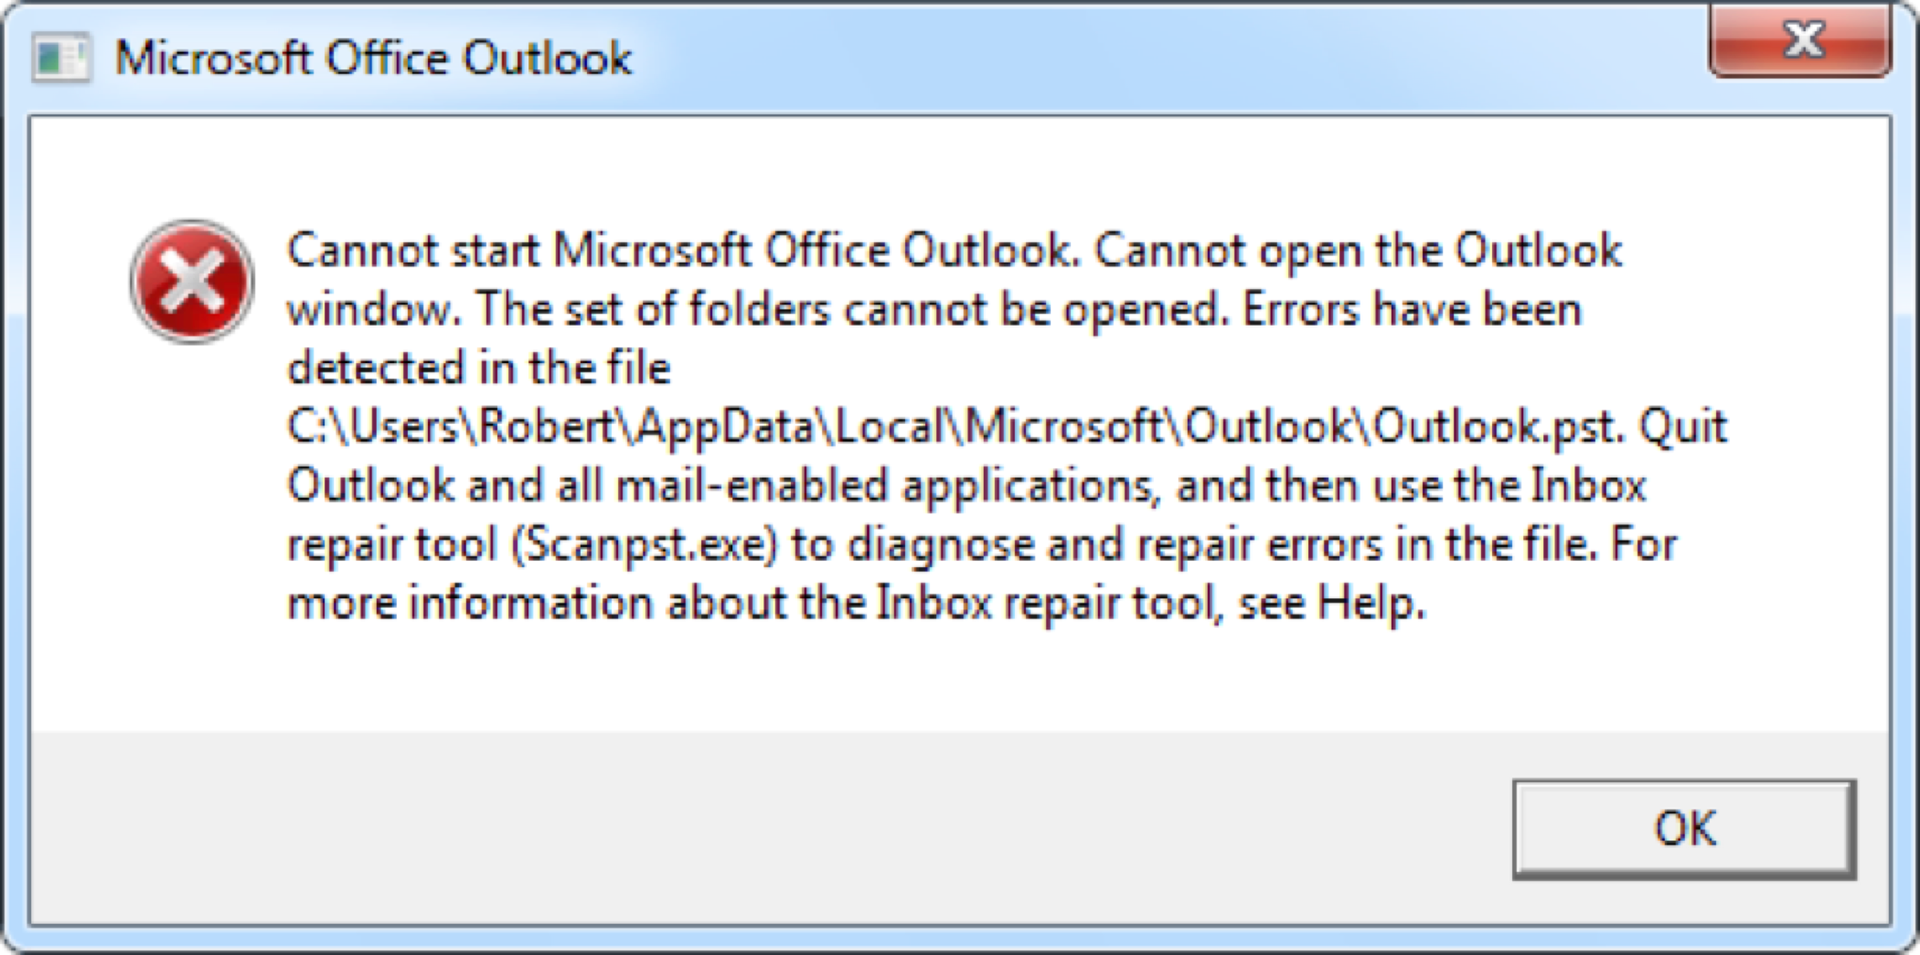The image size is (1920, 955).
Task: Click "mail-enabled applications" in the message
Action: (x=884, y=486)
